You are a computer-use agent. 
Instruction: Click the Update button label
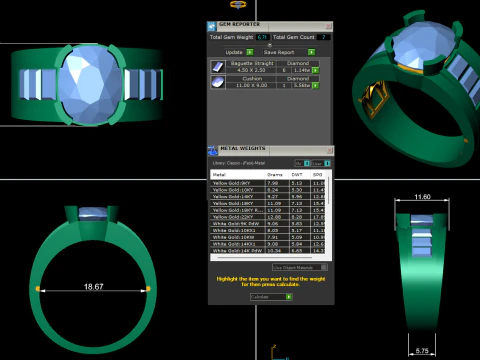(234, 52)
